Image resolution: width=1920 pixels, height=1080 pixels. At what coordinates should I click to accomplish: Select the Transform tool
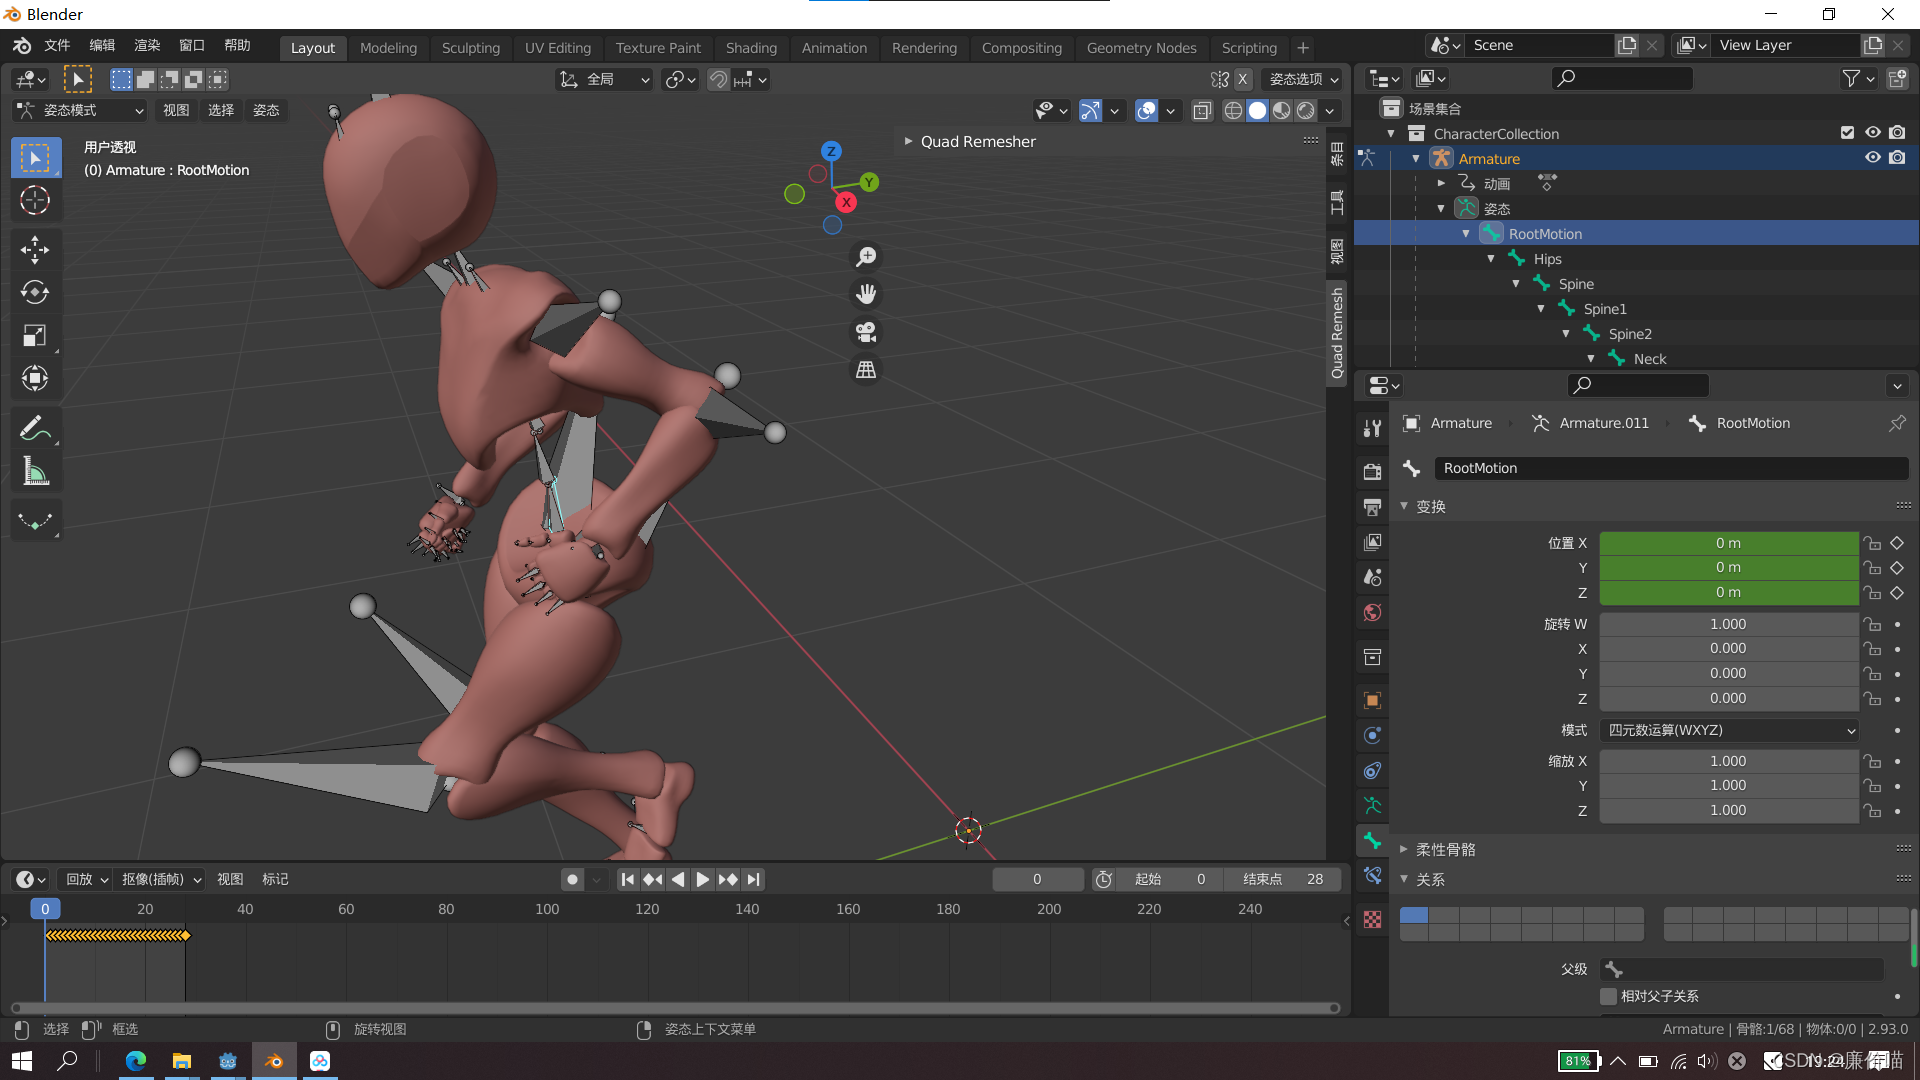click(36, 378)
